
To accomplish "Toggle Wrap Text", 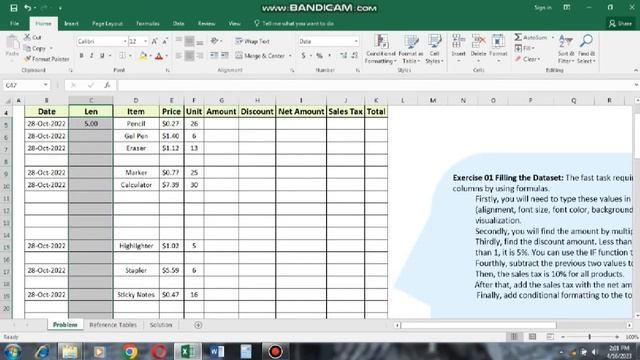I will point(252,41).
